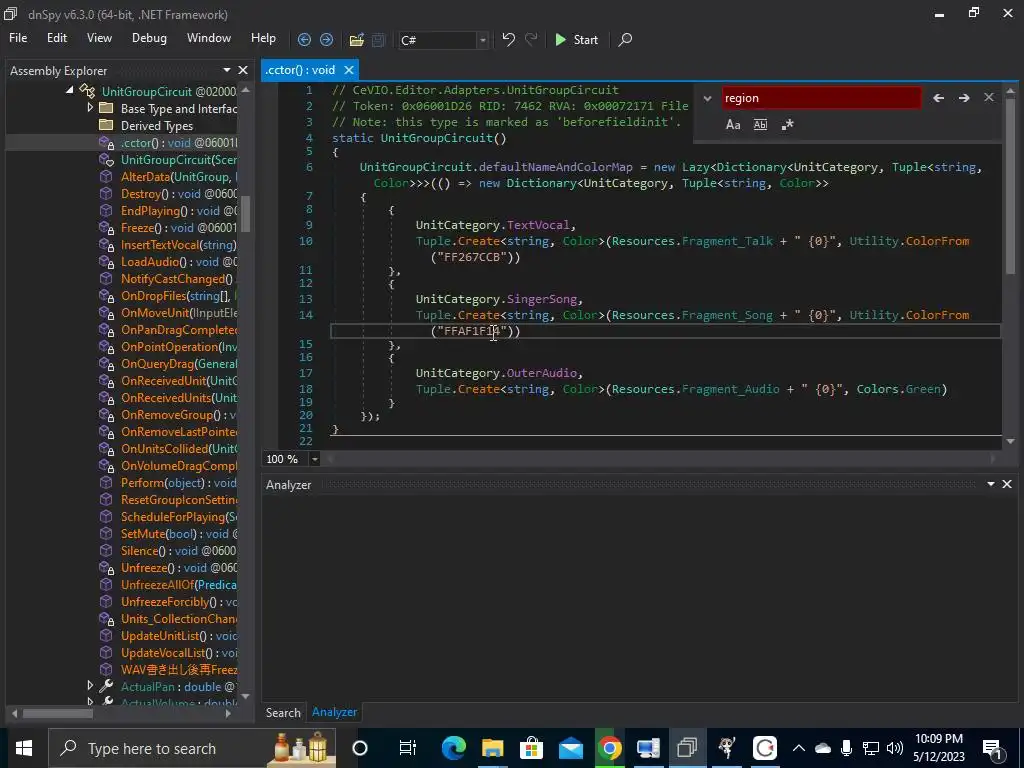Click method icon beside OnRemoveGroup()
This screenshot has height=768, width=1024.
[x=106, y=415]
